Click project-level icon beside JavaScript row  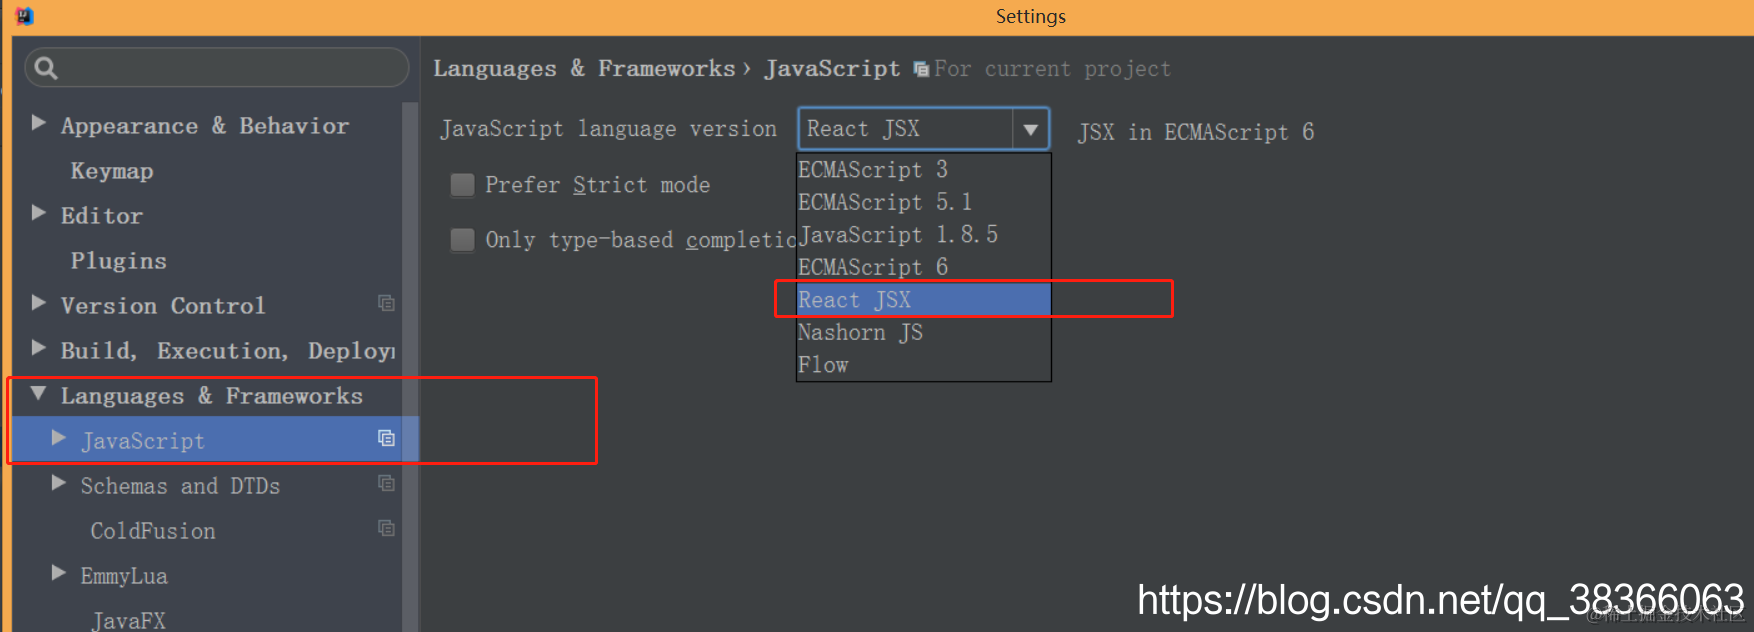click(x=386, y=438)
